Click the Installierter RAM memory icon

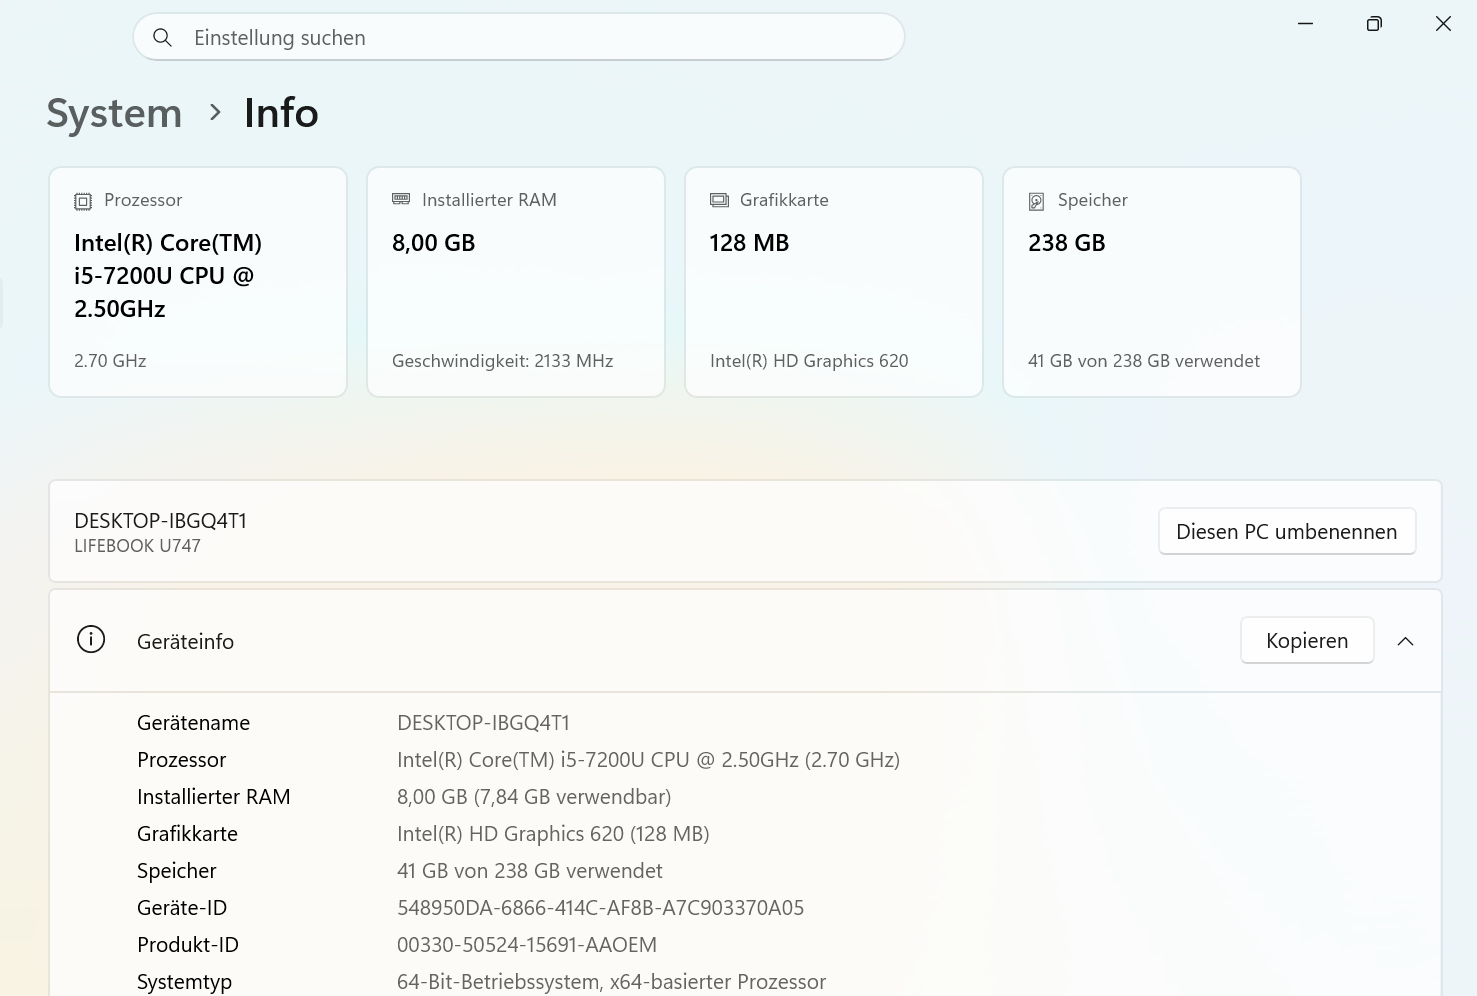tap(401, 200)
